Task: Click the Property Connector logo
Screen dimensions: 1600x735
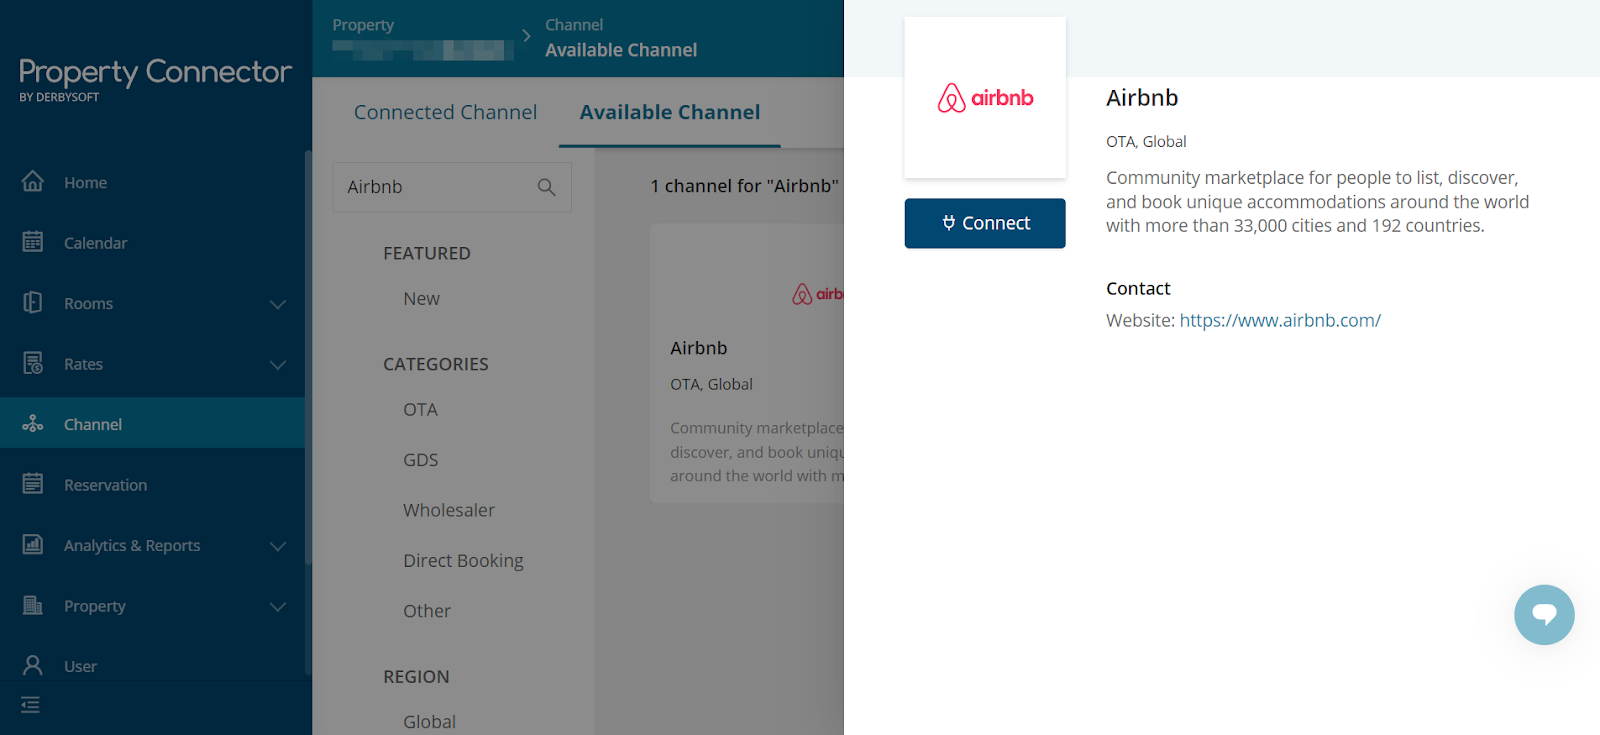Action: pos(155,78)
